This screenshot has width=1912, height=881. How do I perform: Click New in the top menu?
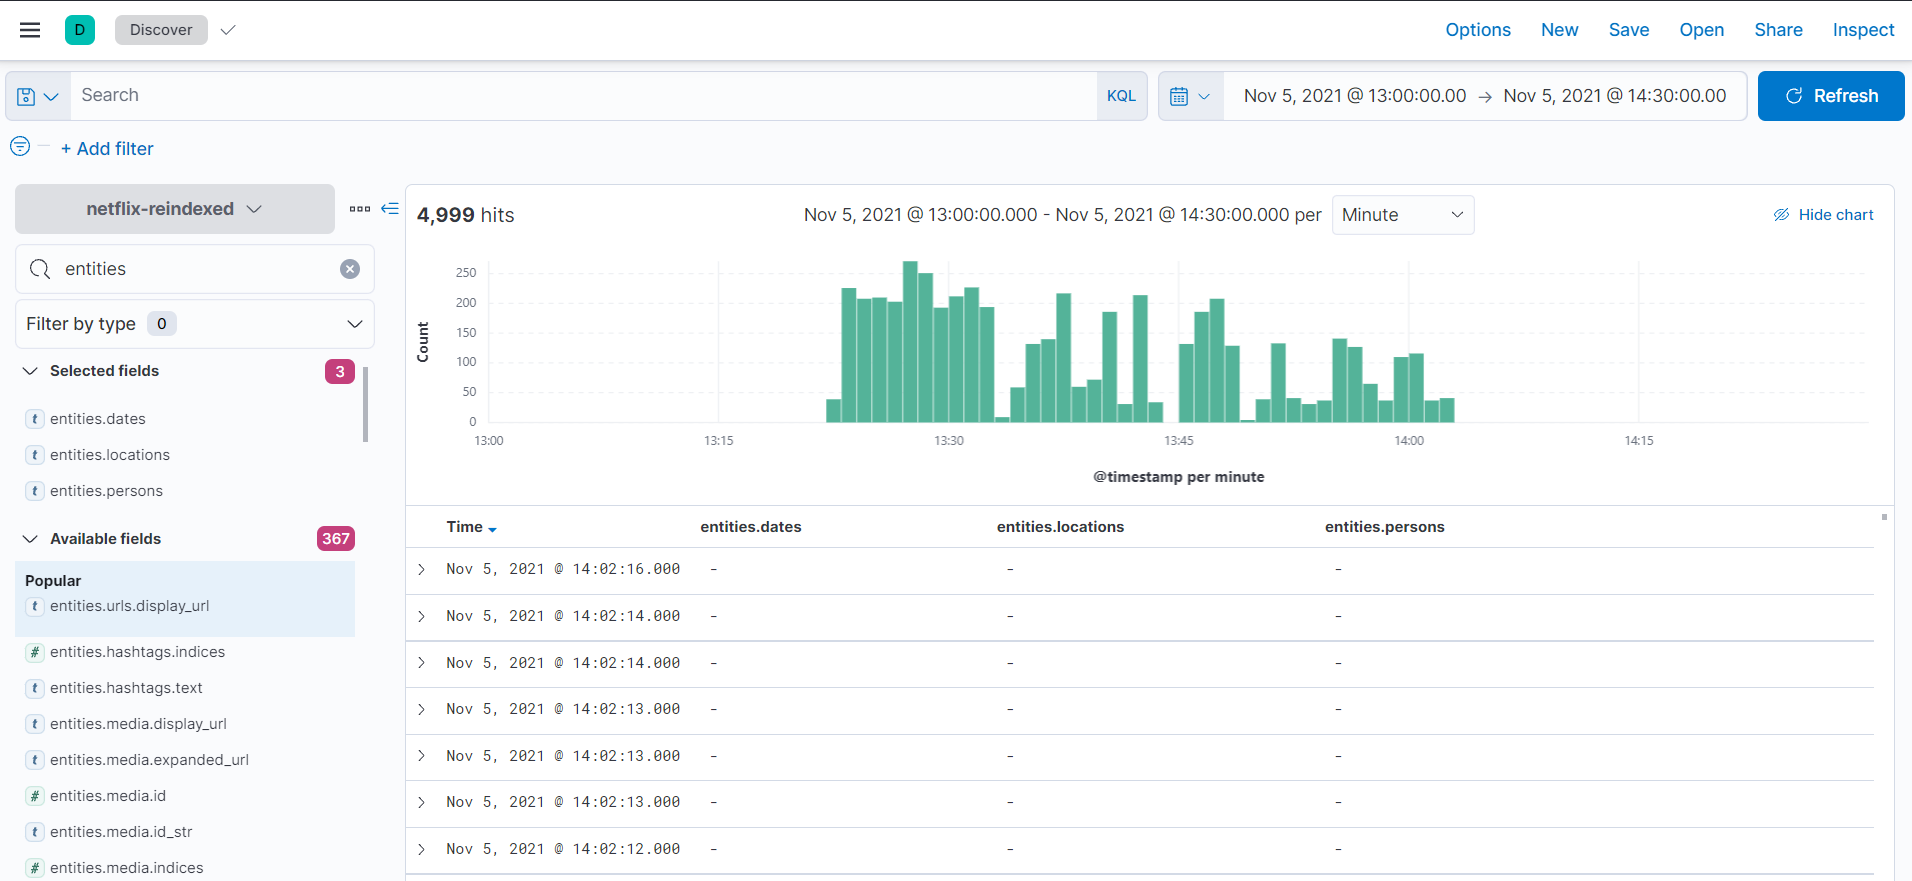(1559, 30)
